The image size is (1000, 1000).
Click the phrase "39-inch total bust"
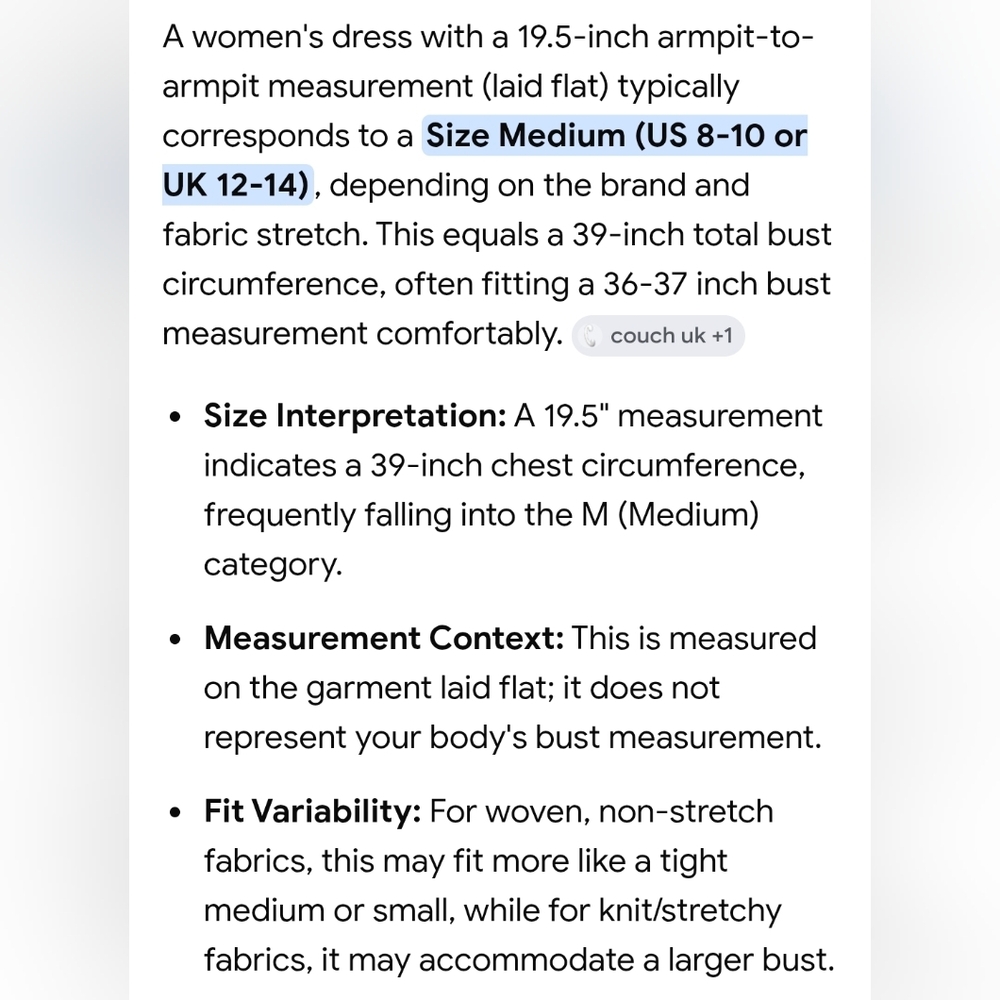point(702,234)
